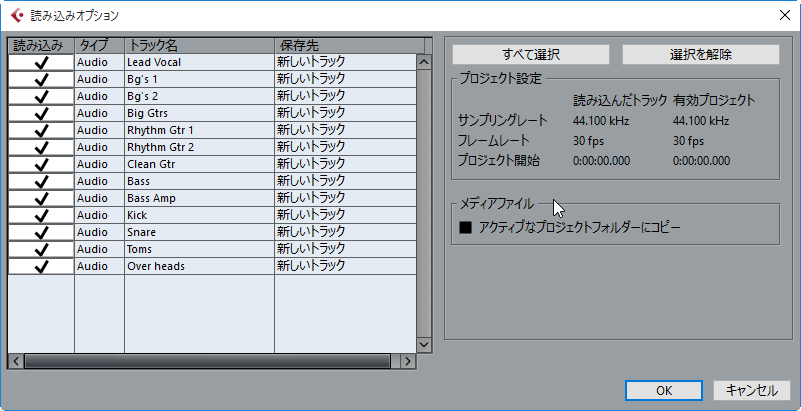Open 保存先 for Toms row
Screen dimensions: 801x411
345,249
